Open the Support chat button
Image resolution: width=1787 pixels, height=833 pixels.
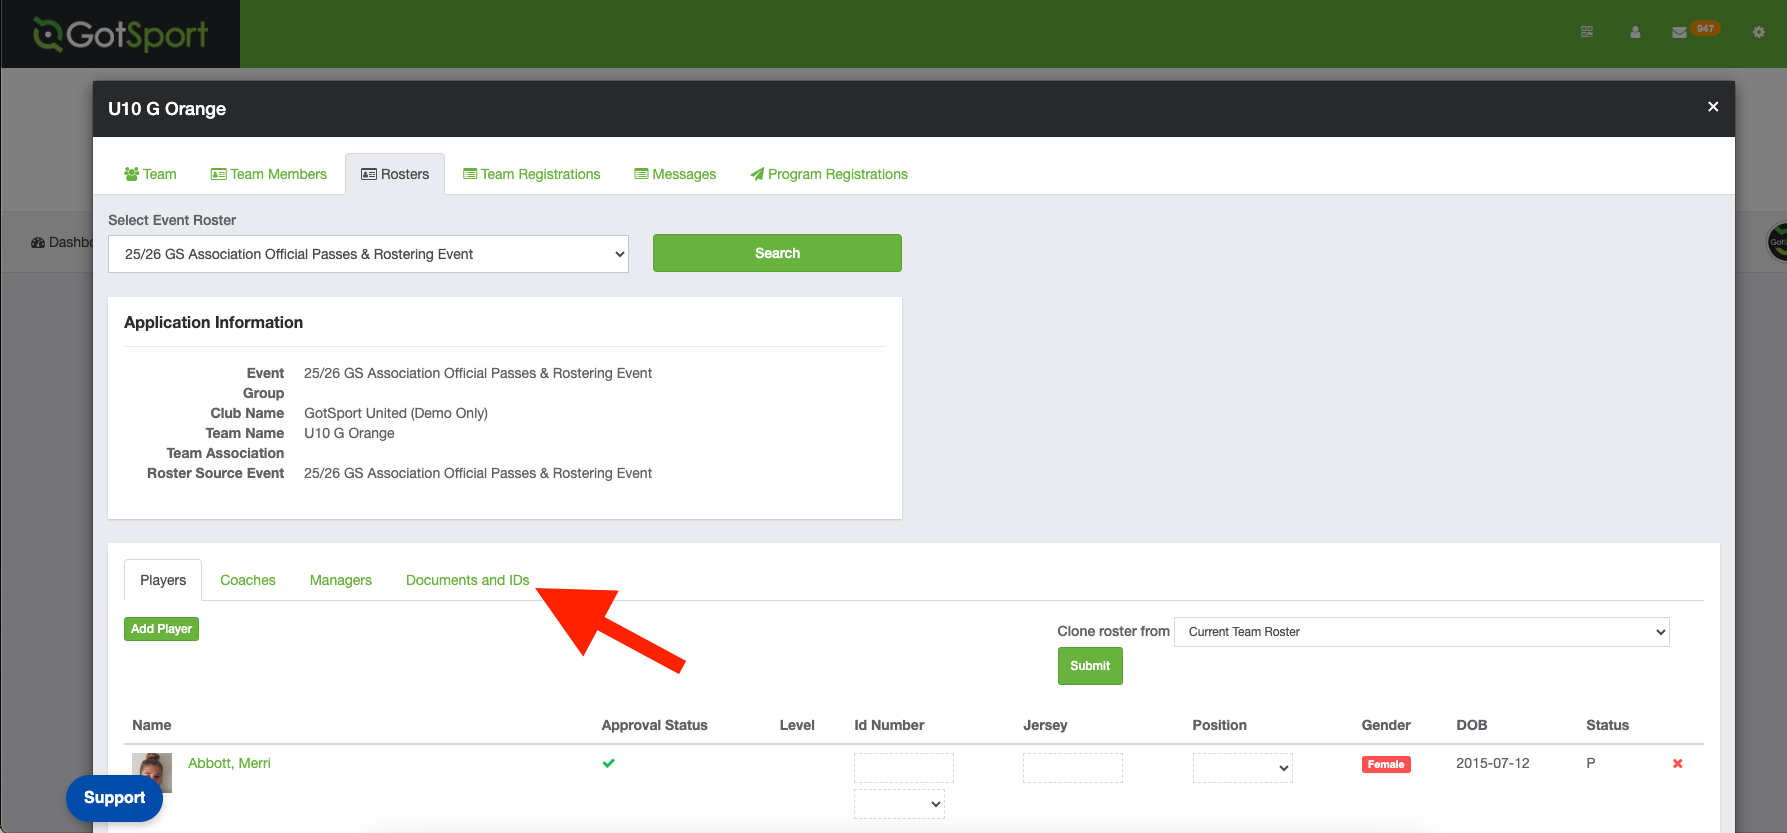(114, 798)
